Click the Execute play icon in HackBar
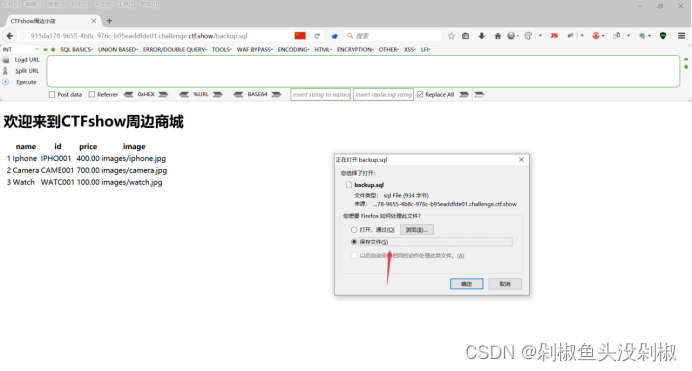692x371 pixels. point(5,82)
